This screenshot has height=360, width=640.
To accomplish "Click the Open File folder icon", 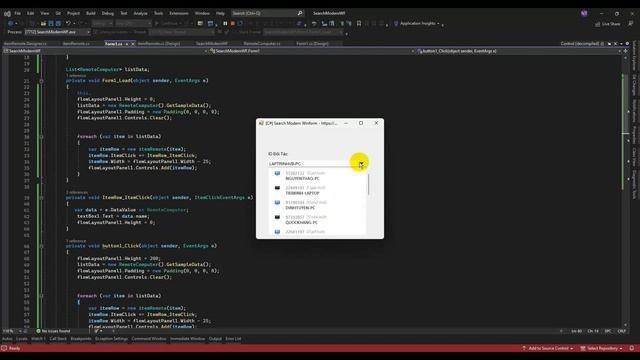I will point(43,24).
